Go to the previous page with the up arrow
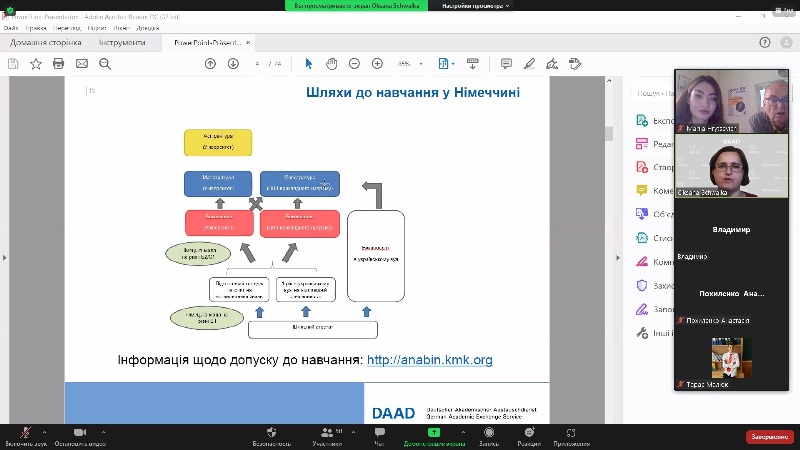Viewport: 800px width, 450px height. click(x=210, y=63)
